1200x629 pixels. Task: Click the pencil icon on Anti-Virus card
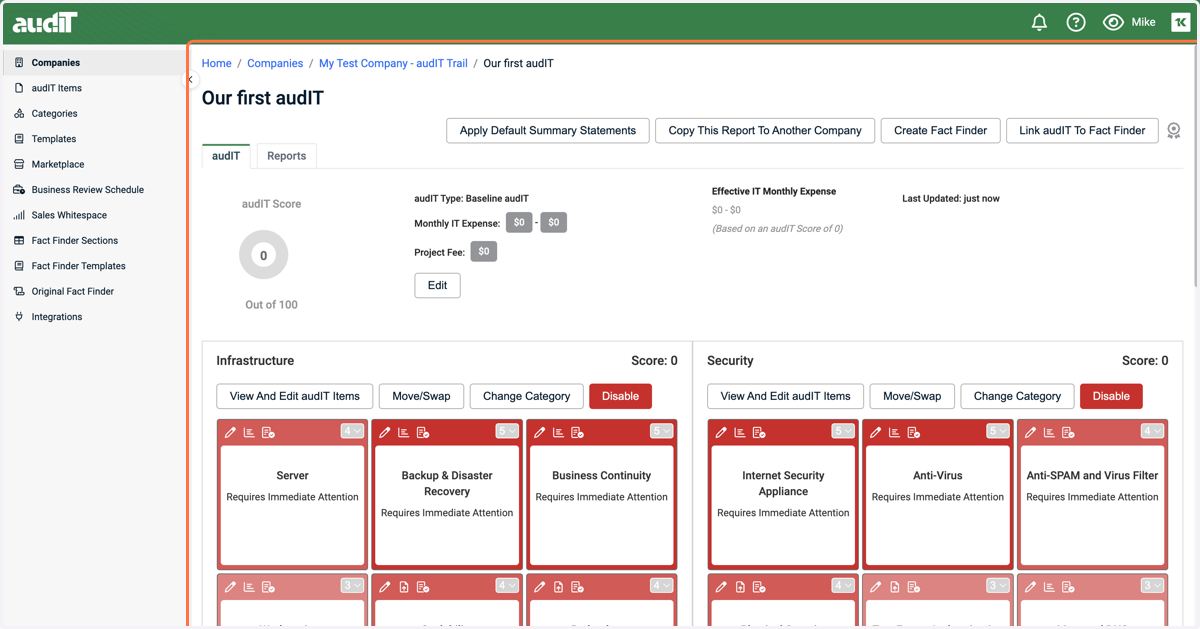coord(876,432)
